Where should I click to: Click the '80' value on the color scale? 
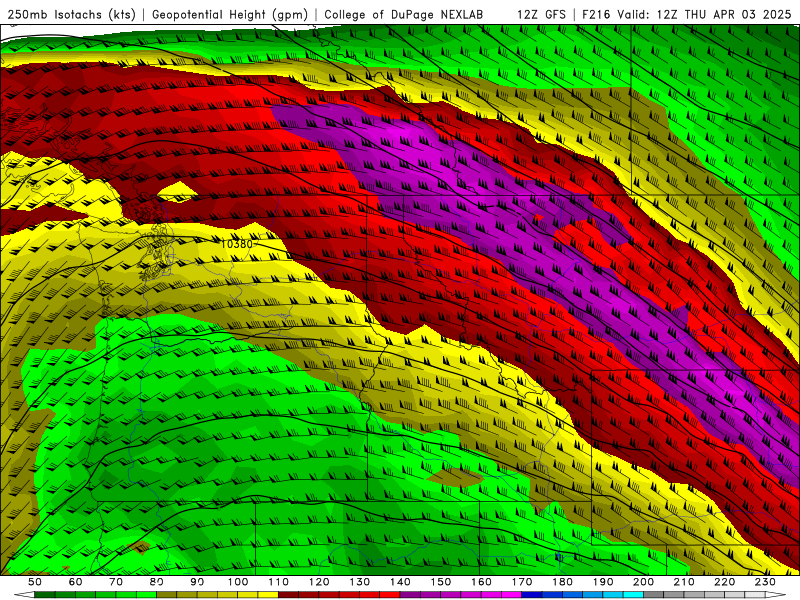point(157,582)
